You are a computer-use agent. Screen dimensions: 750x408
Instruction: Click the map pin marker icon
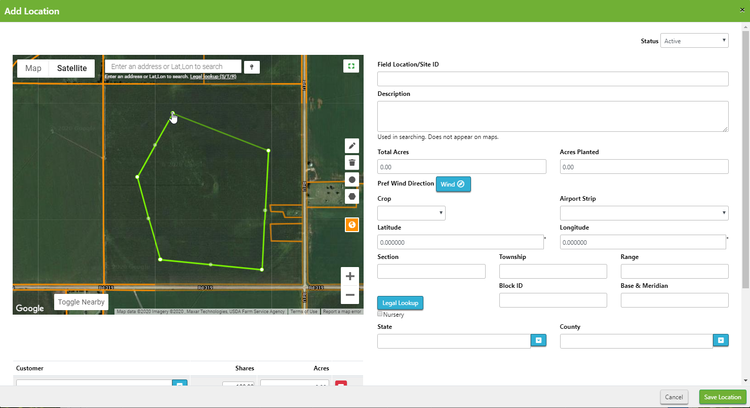(x=252, y=67)
